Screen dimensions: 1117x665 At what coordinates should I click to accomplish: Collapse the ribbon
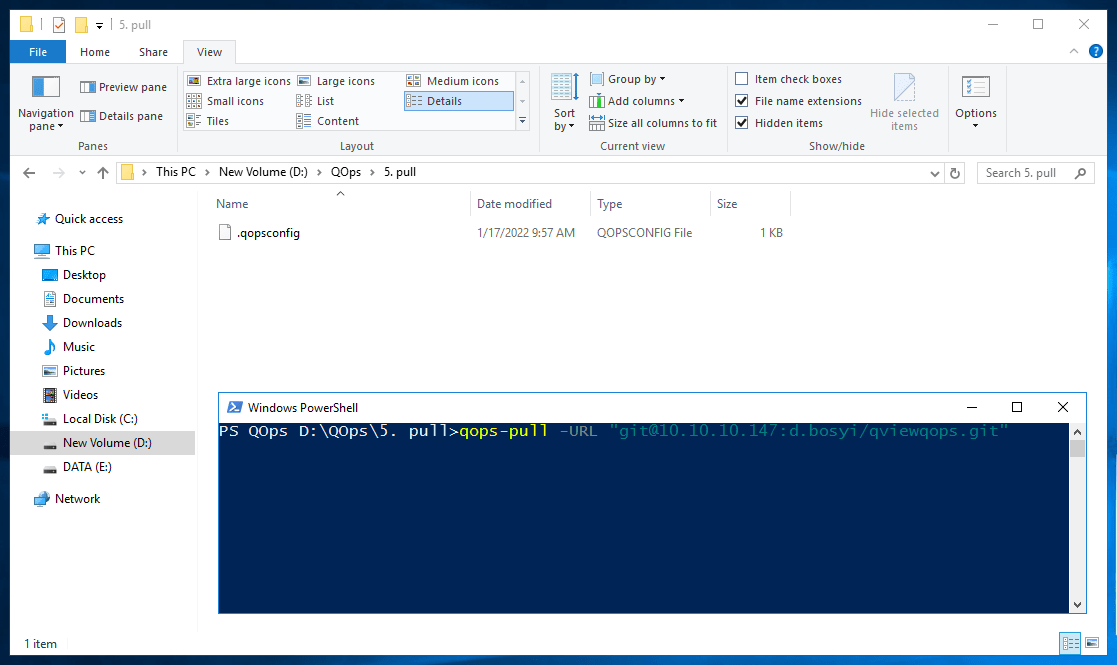click(x=1074, y=51)
